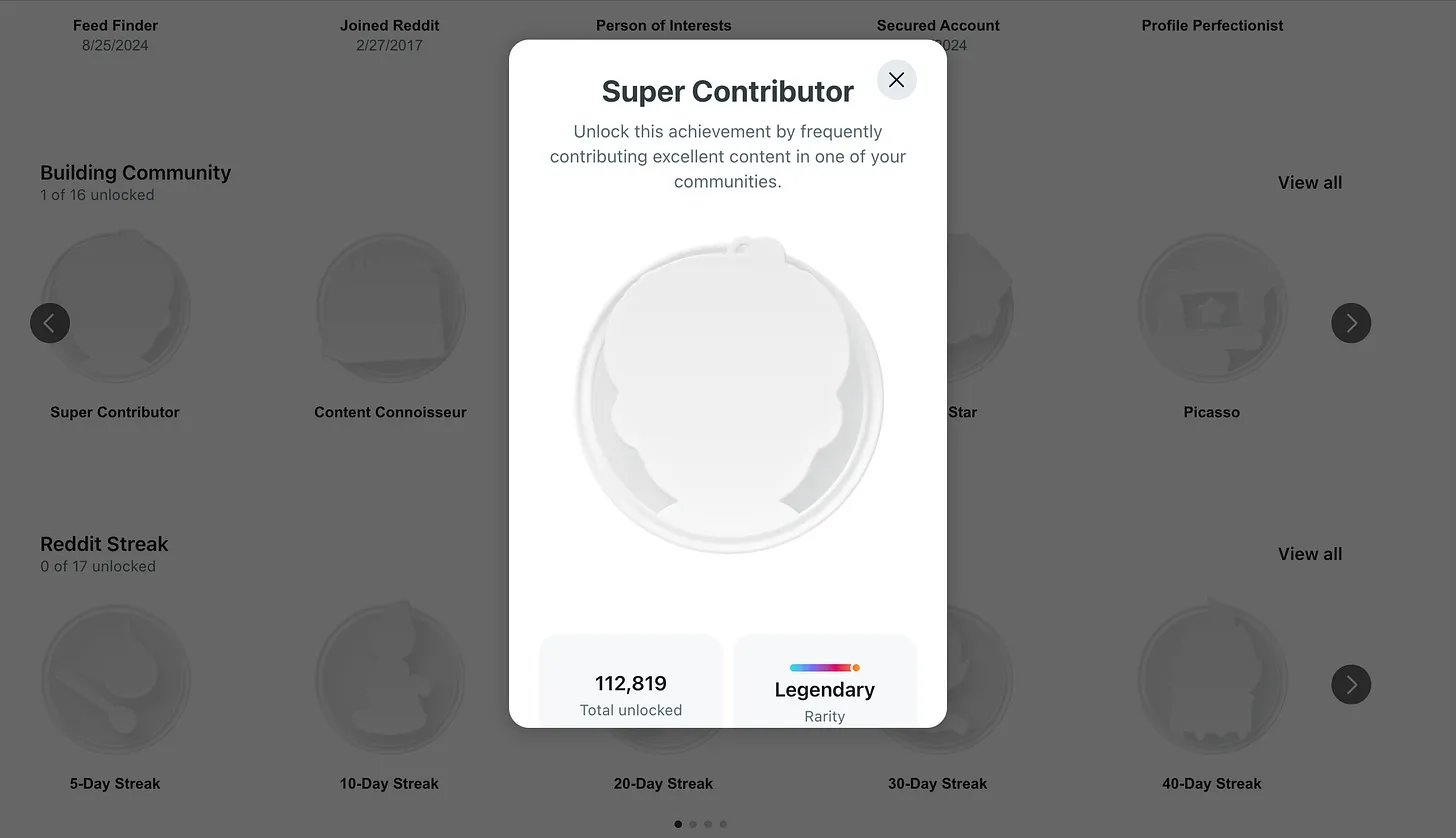View all Reddit Streak achievements
The width and height of the screenshot is (1456, 838).
point(1310,554)
